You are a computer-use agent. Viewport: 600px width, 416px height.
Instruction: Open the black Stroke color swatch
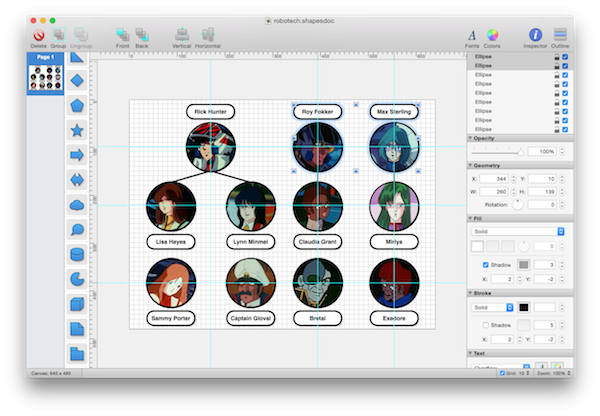524,307
